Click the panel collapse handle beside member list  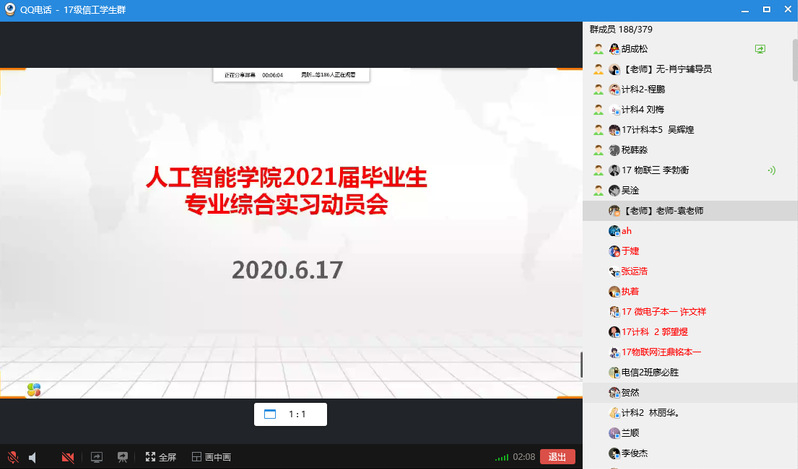(581, 363)
